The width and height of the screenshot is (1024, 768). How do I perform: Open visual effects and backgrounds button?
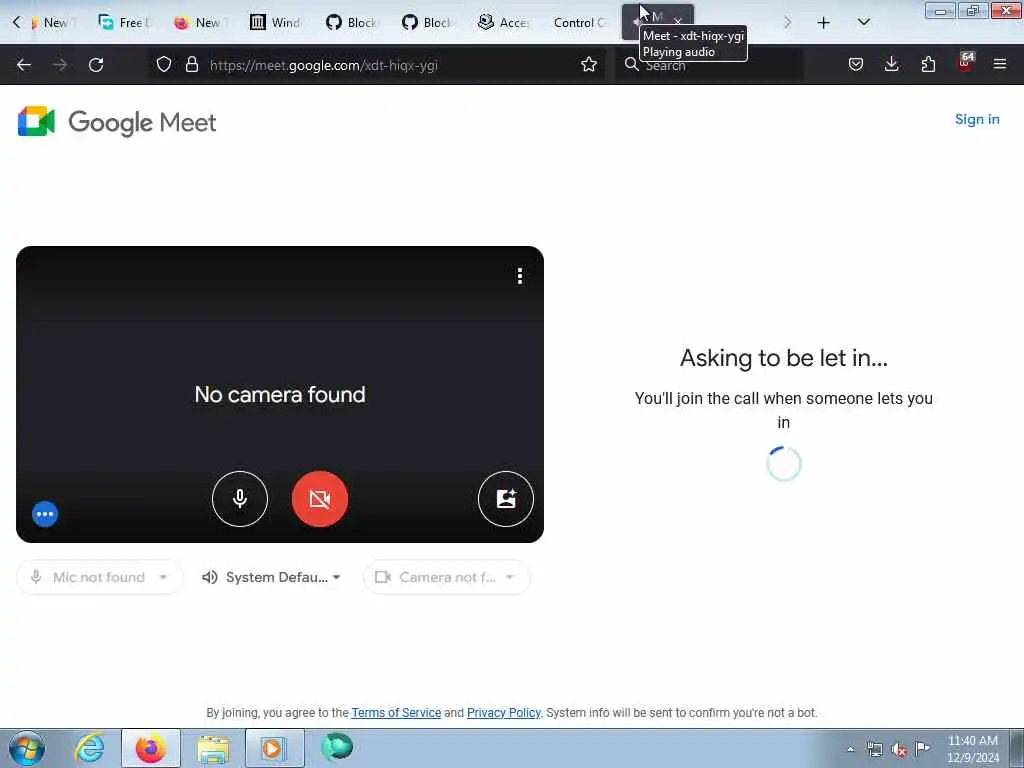click(506, 499)
